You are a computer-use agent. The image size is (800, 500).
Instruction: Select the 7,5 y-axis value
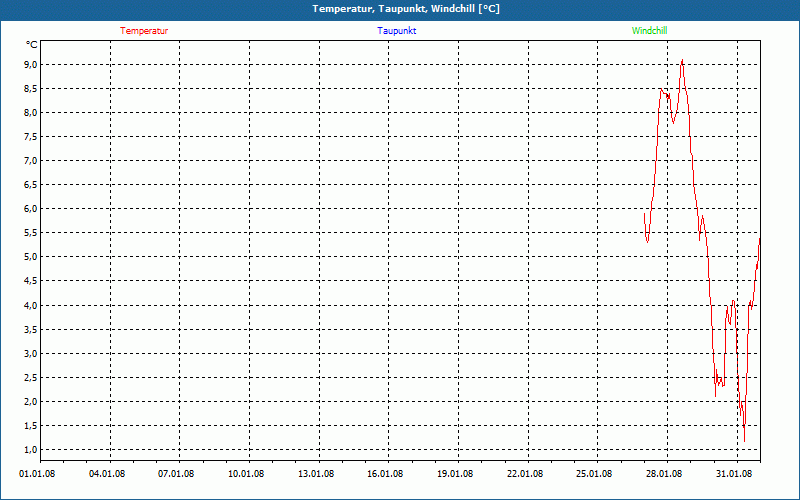[x=31, y=136]
